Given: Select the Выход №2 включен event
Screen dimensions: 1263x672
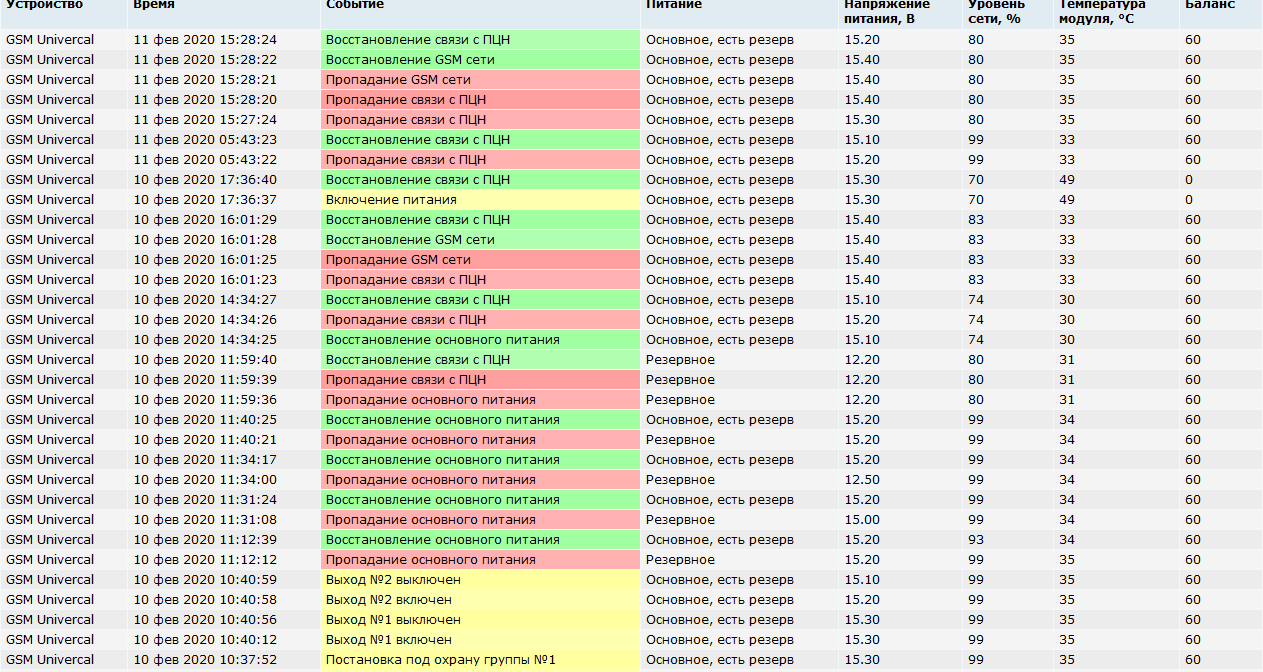Looking at the screenshot, I should (481, 600).
